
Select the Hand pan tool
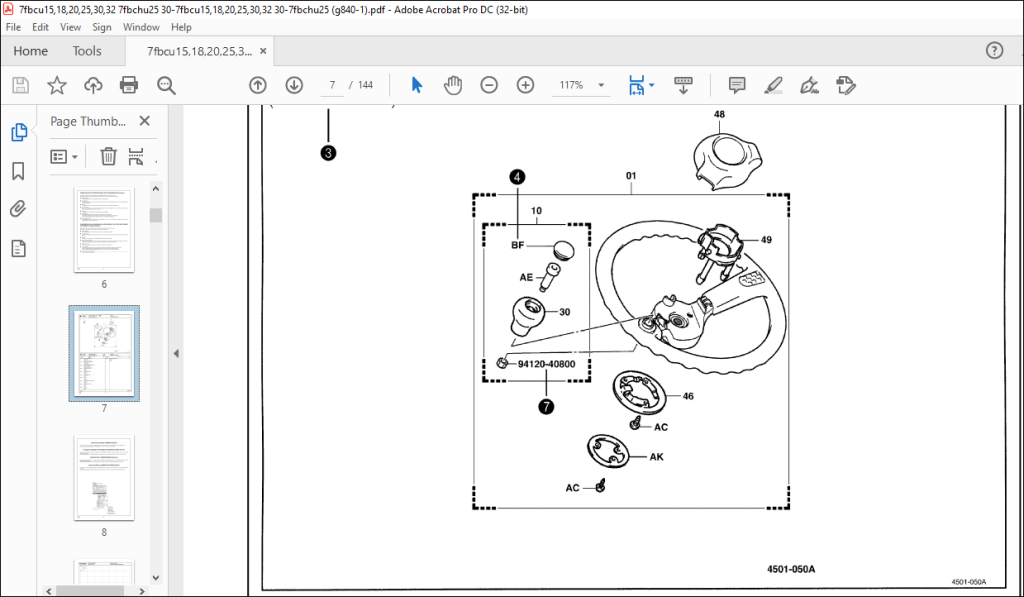[x=453, y=85]
